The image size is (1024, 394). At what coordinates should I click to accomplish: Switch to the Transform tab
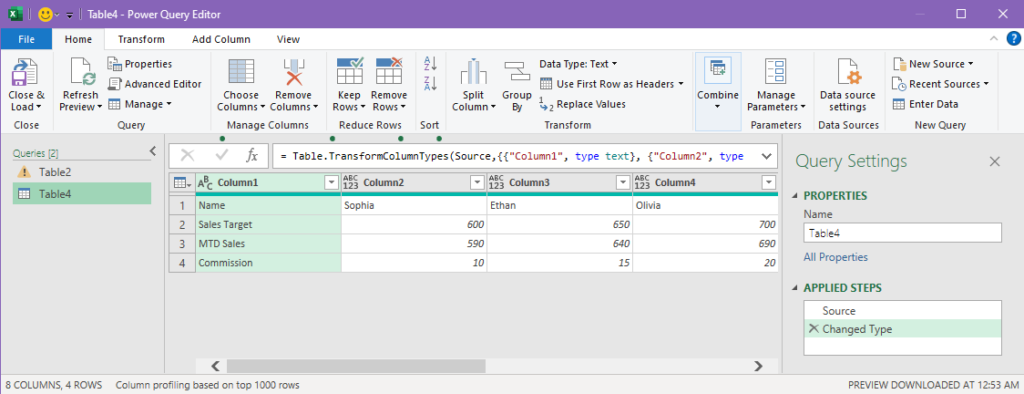[x=141, y=39]
